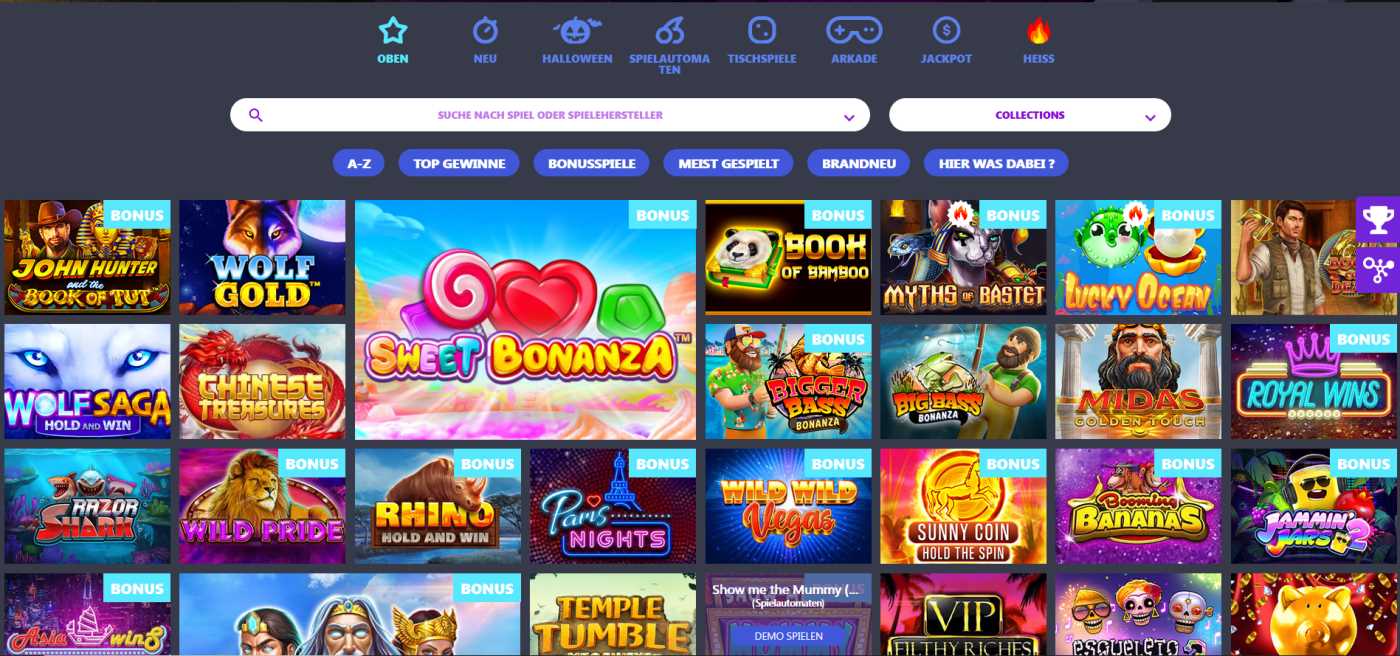Select the Heiss flame icon
The image size is (1400, 656).
[x=1039, y=30]
